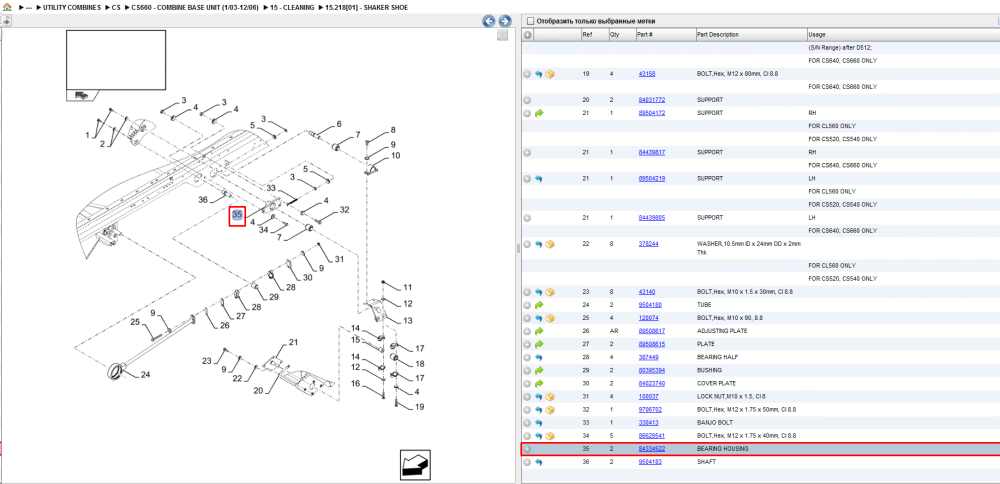Click the Part Description column header
Screen dimensions: 1000x484
coord(751,34)
